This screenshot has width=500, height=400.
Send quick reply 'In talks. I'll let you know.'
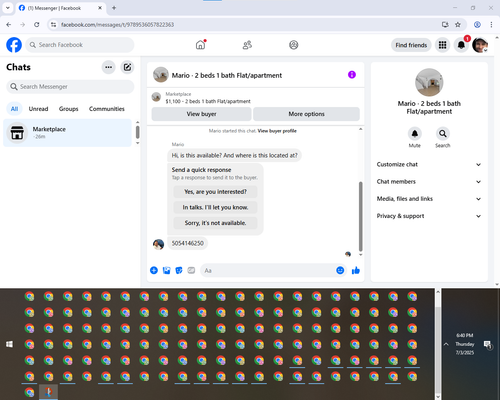pos(215,207)
